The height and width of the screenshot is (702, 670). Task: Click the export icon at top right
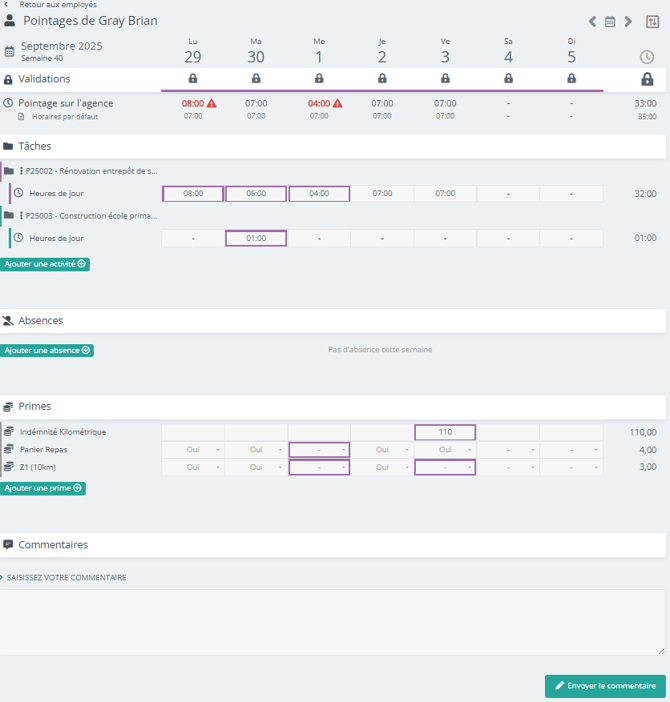coord(652,21)
